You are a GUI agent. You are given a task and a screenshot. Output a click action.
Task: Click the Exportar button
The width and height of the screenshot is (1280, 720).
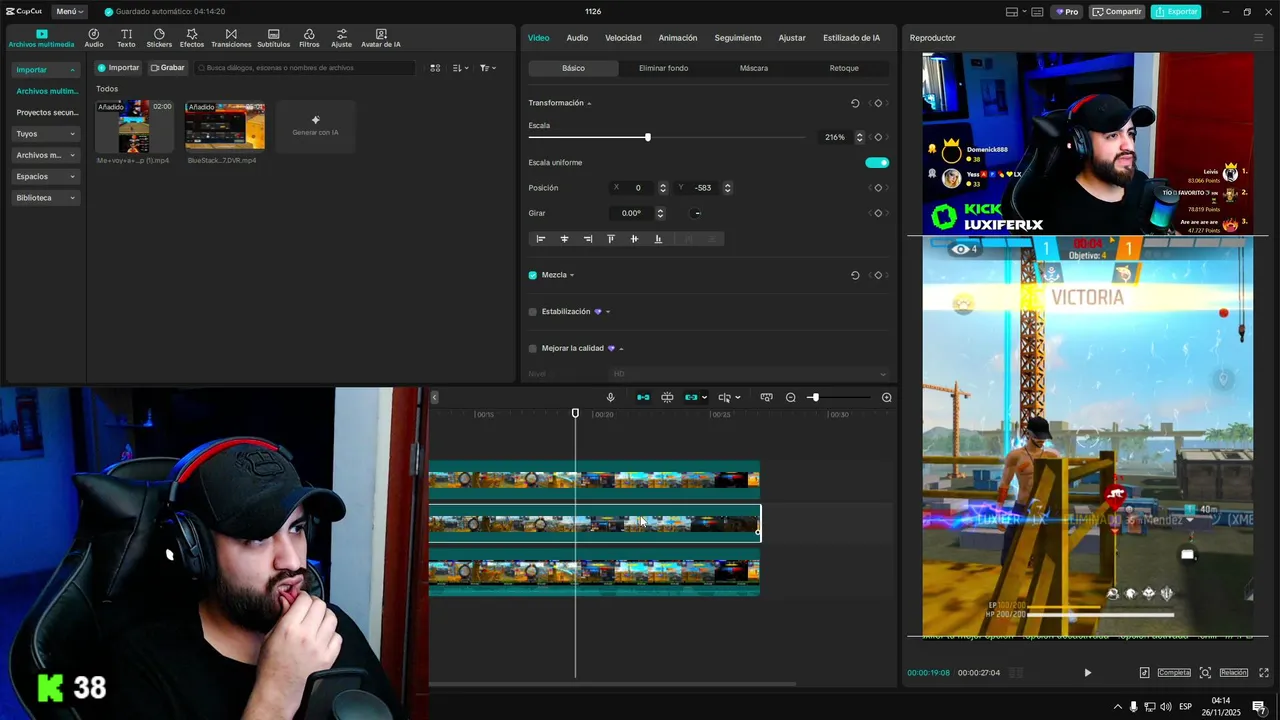pyautogui.click(x=1176, y=12)
